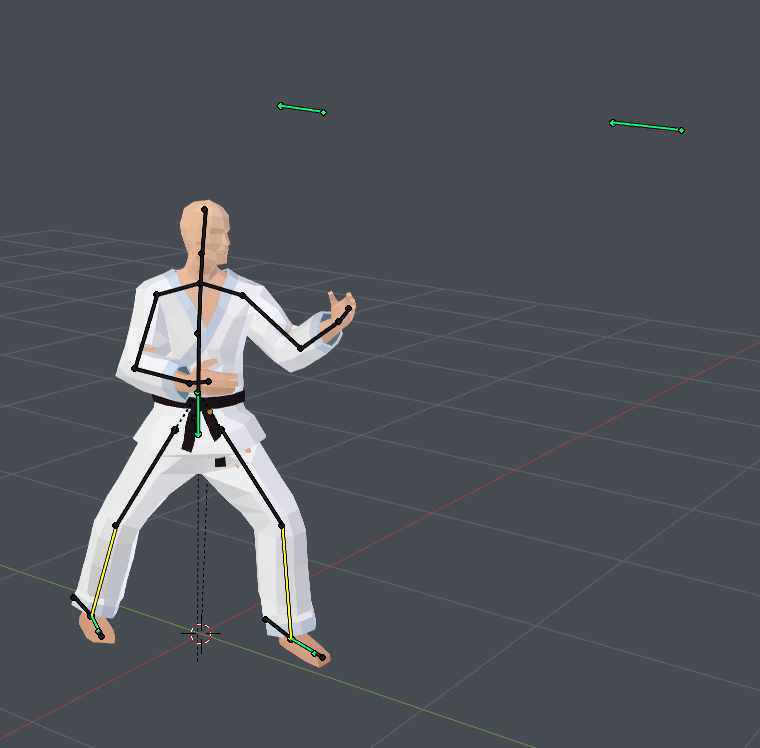Click the small black patch on the jacket hem
Image resolution: width=760 pixels, height=748 pixels.
click(221, 462)
